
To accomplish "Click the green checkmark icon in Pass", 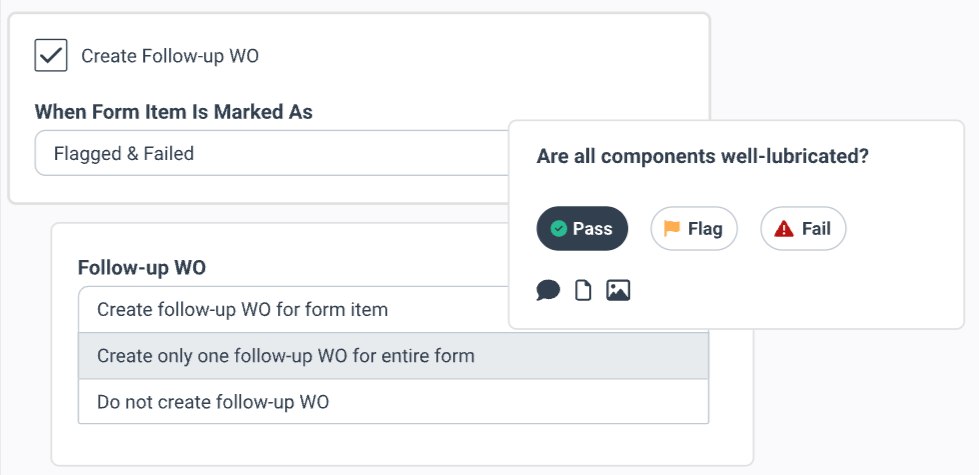I will pyautogui.click(x=559, y=229).
